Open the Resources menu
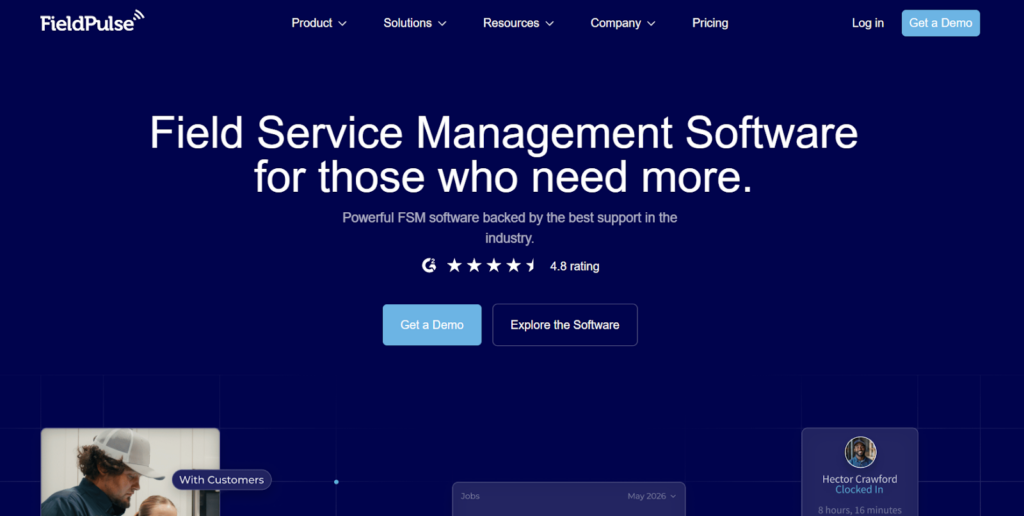Image resolution: width=1024 pixels, height=516 pixels. [519, 23]
